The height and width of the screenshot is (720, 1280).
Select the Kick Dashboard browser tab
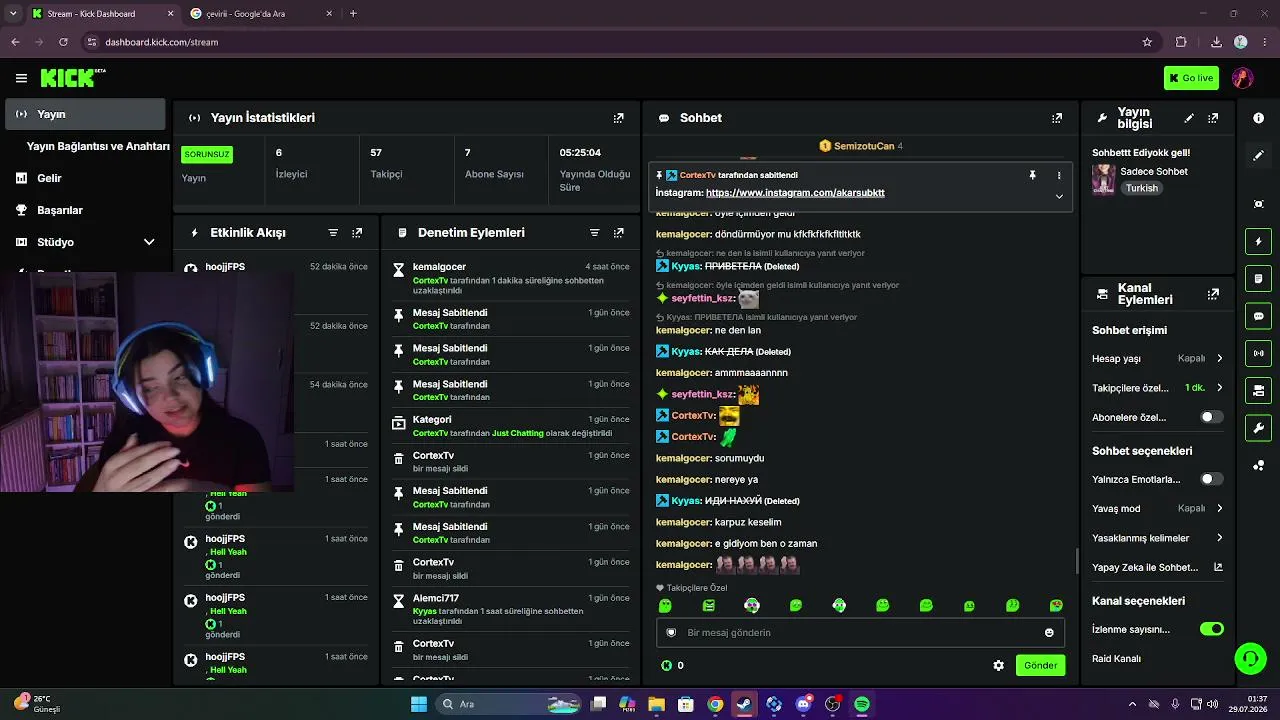click(x=100, y=14)
